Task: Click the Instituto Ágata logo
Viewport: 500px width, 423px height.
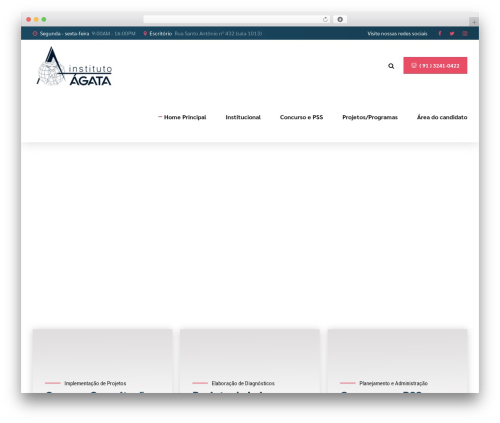Action: [74, 66]
